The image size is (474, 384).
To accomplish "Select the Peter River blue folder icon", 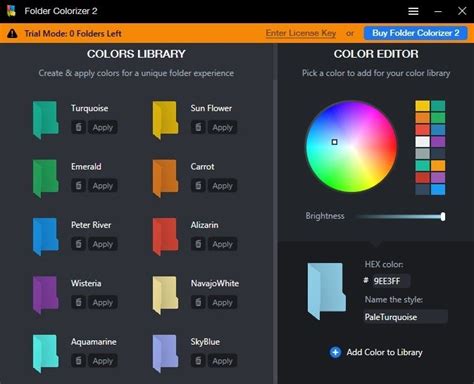I will [x=46, y=237].
